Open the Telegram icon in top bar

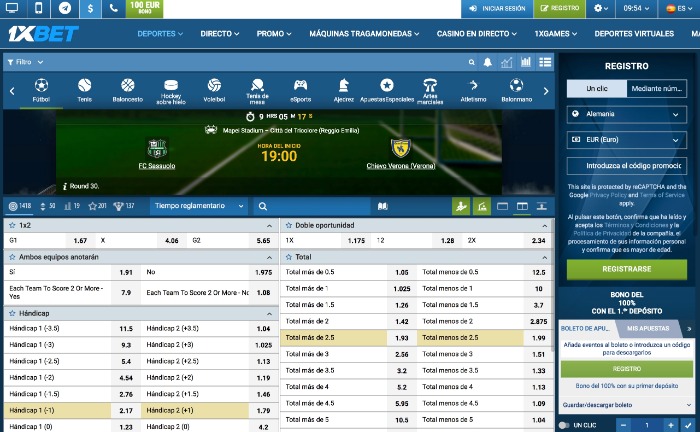click(x=65, y=8)
